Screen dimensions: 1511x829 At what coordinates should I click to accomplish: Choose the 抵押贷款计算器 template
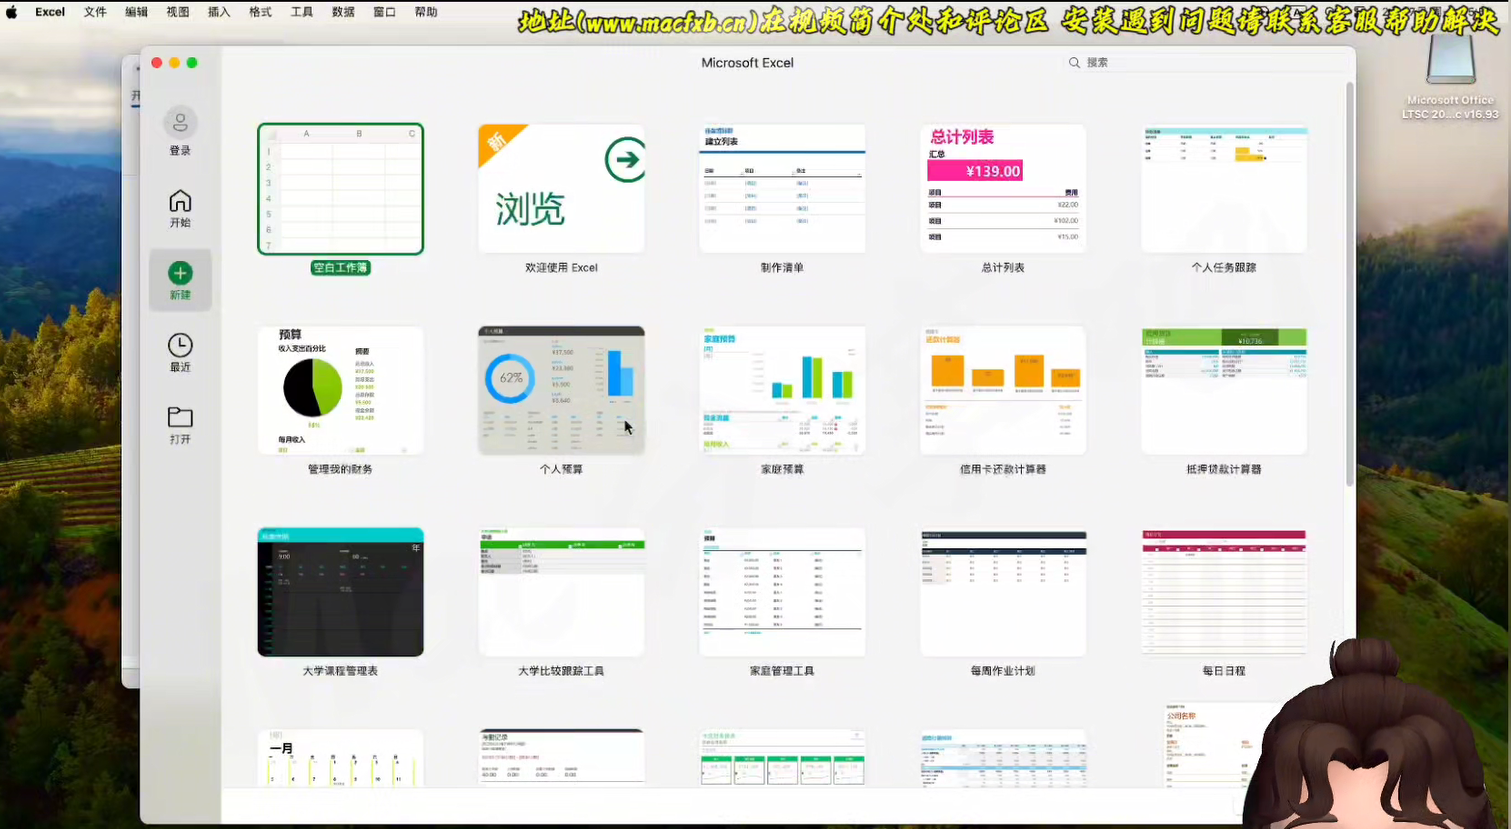[x=1224, y=390]
